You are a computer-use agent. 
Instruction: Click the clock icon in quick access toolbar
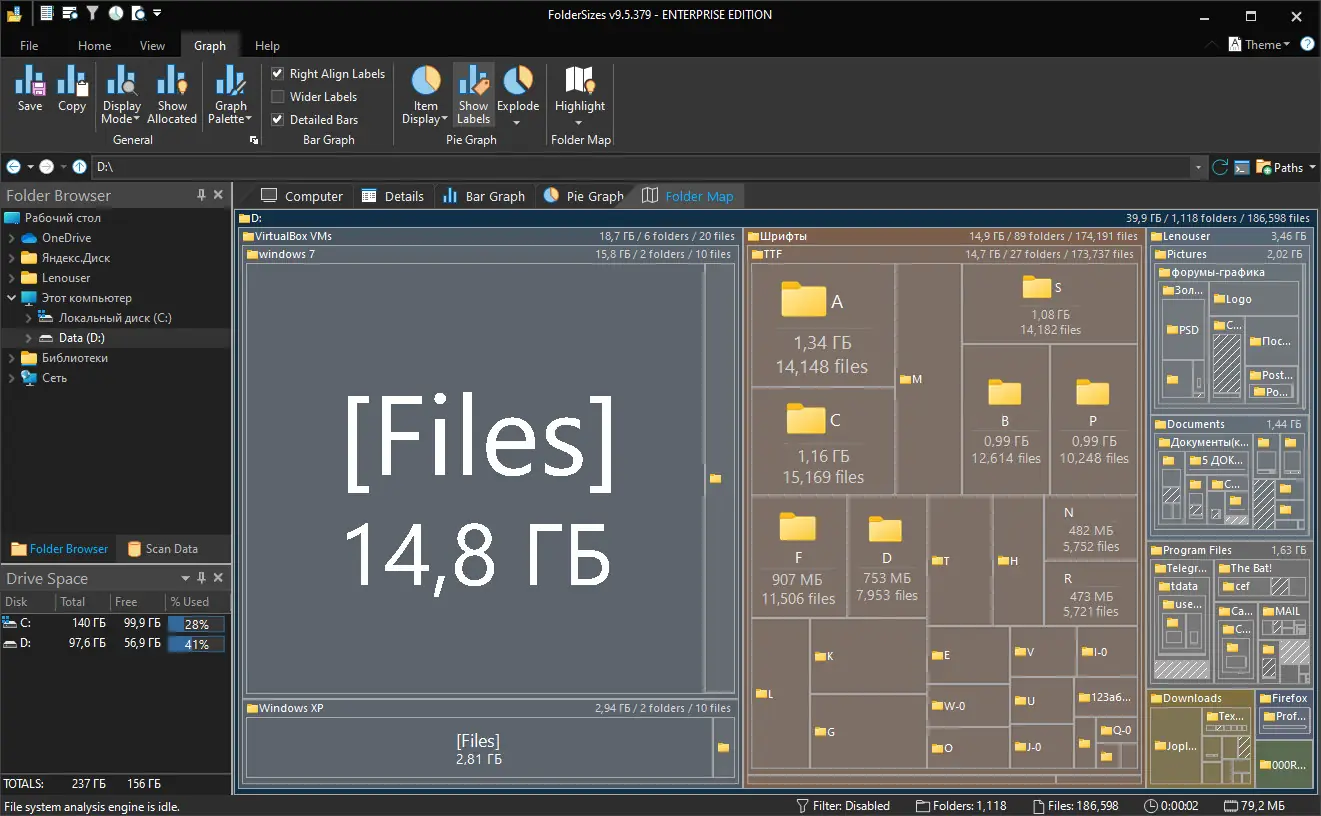click(115, 14)
